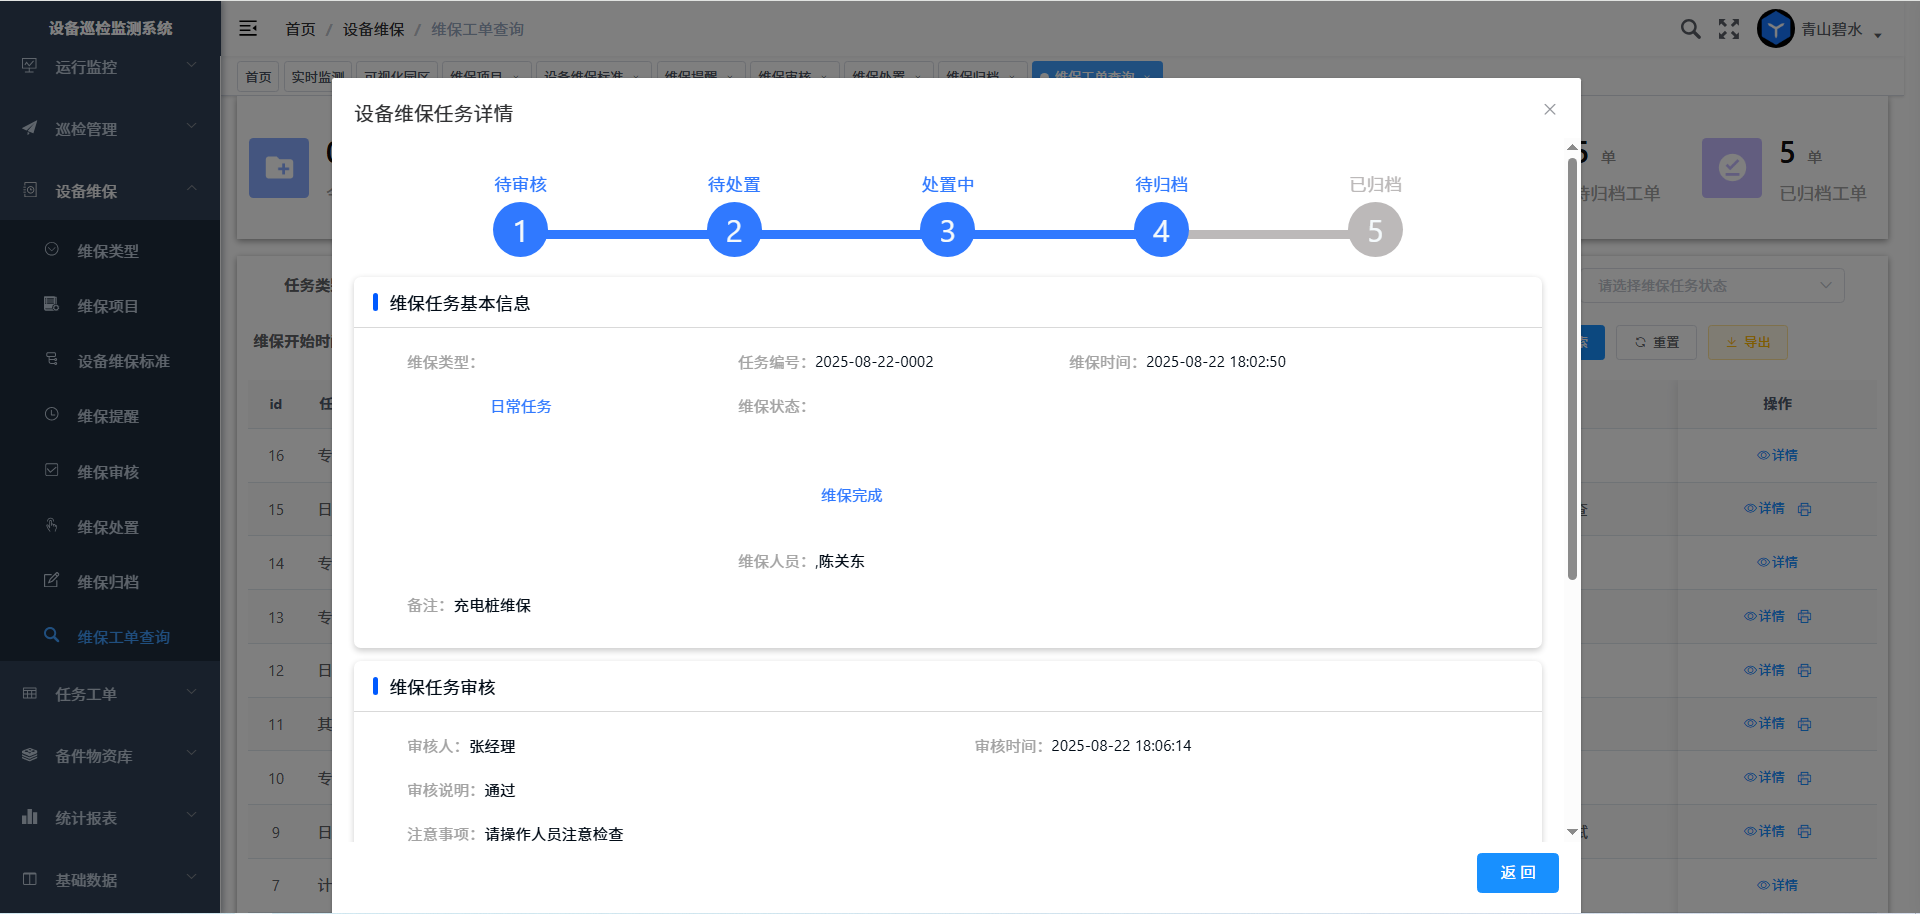
Task: Open 维保类型 in the sidebar
Action: click(108, 251)
